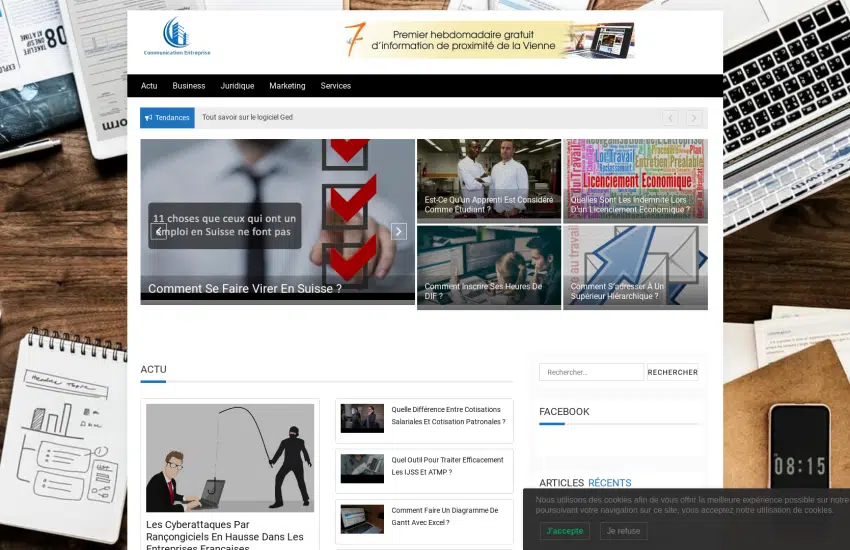Click the ARTICLES RÉCENTS sidebar heading
Image resolution: width=850 pixels, height=550 pixels.
[x=585, y=483]
